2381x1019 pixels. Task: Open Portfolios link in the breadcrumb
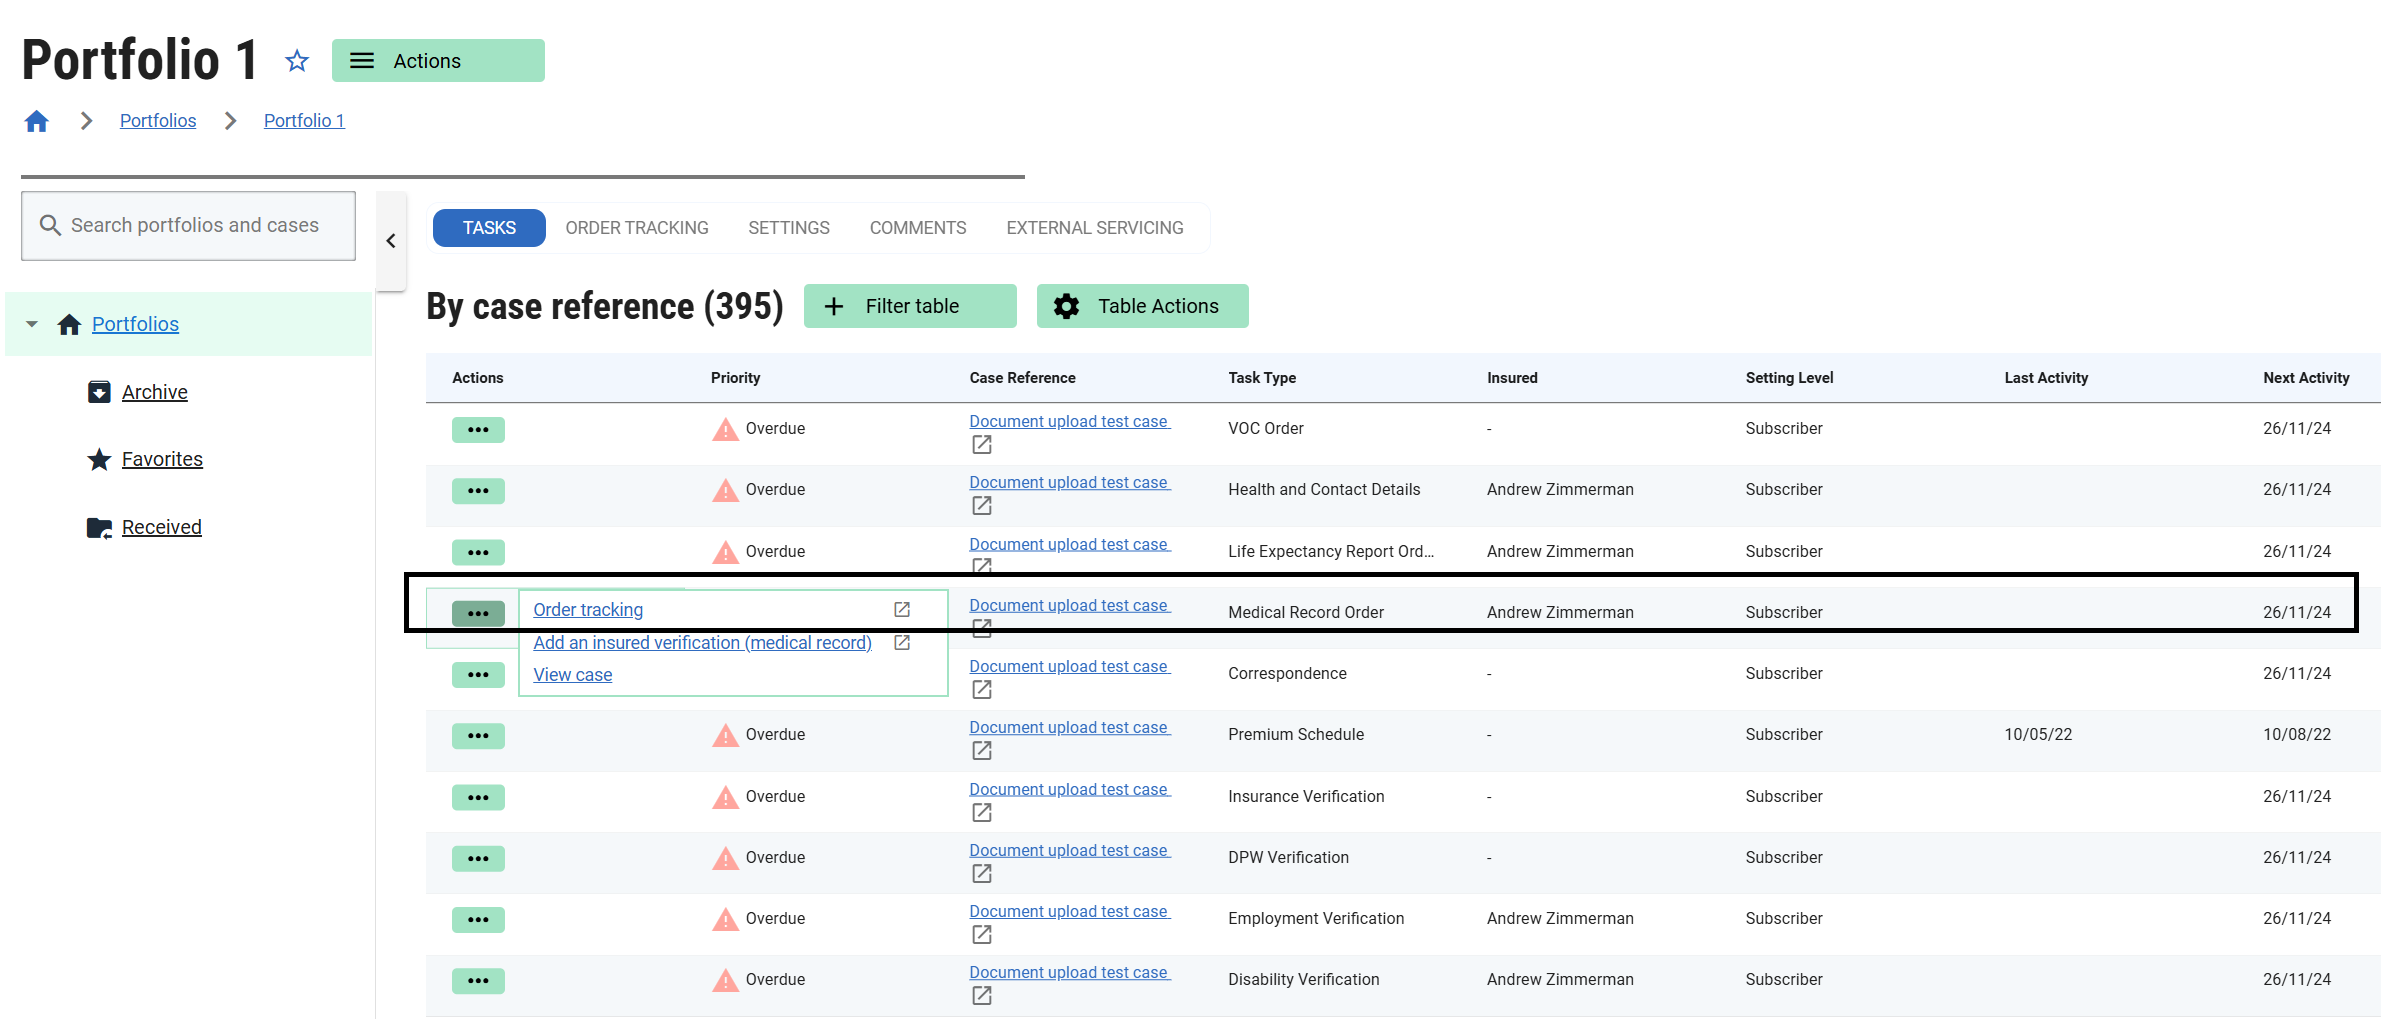point(158,121)
